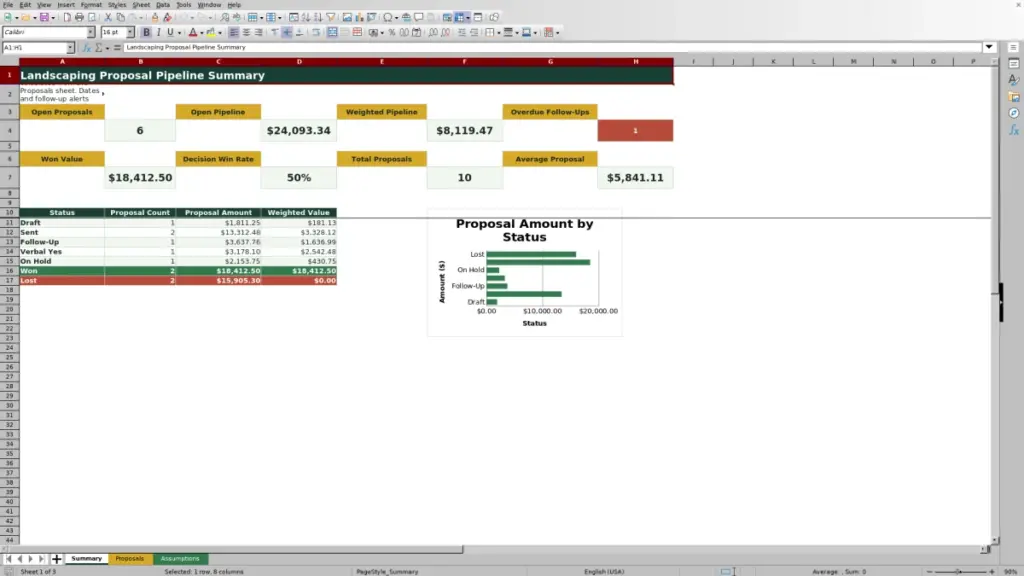
Task: Expand the Underline style dropdown arrow
Action: [180, 33]
